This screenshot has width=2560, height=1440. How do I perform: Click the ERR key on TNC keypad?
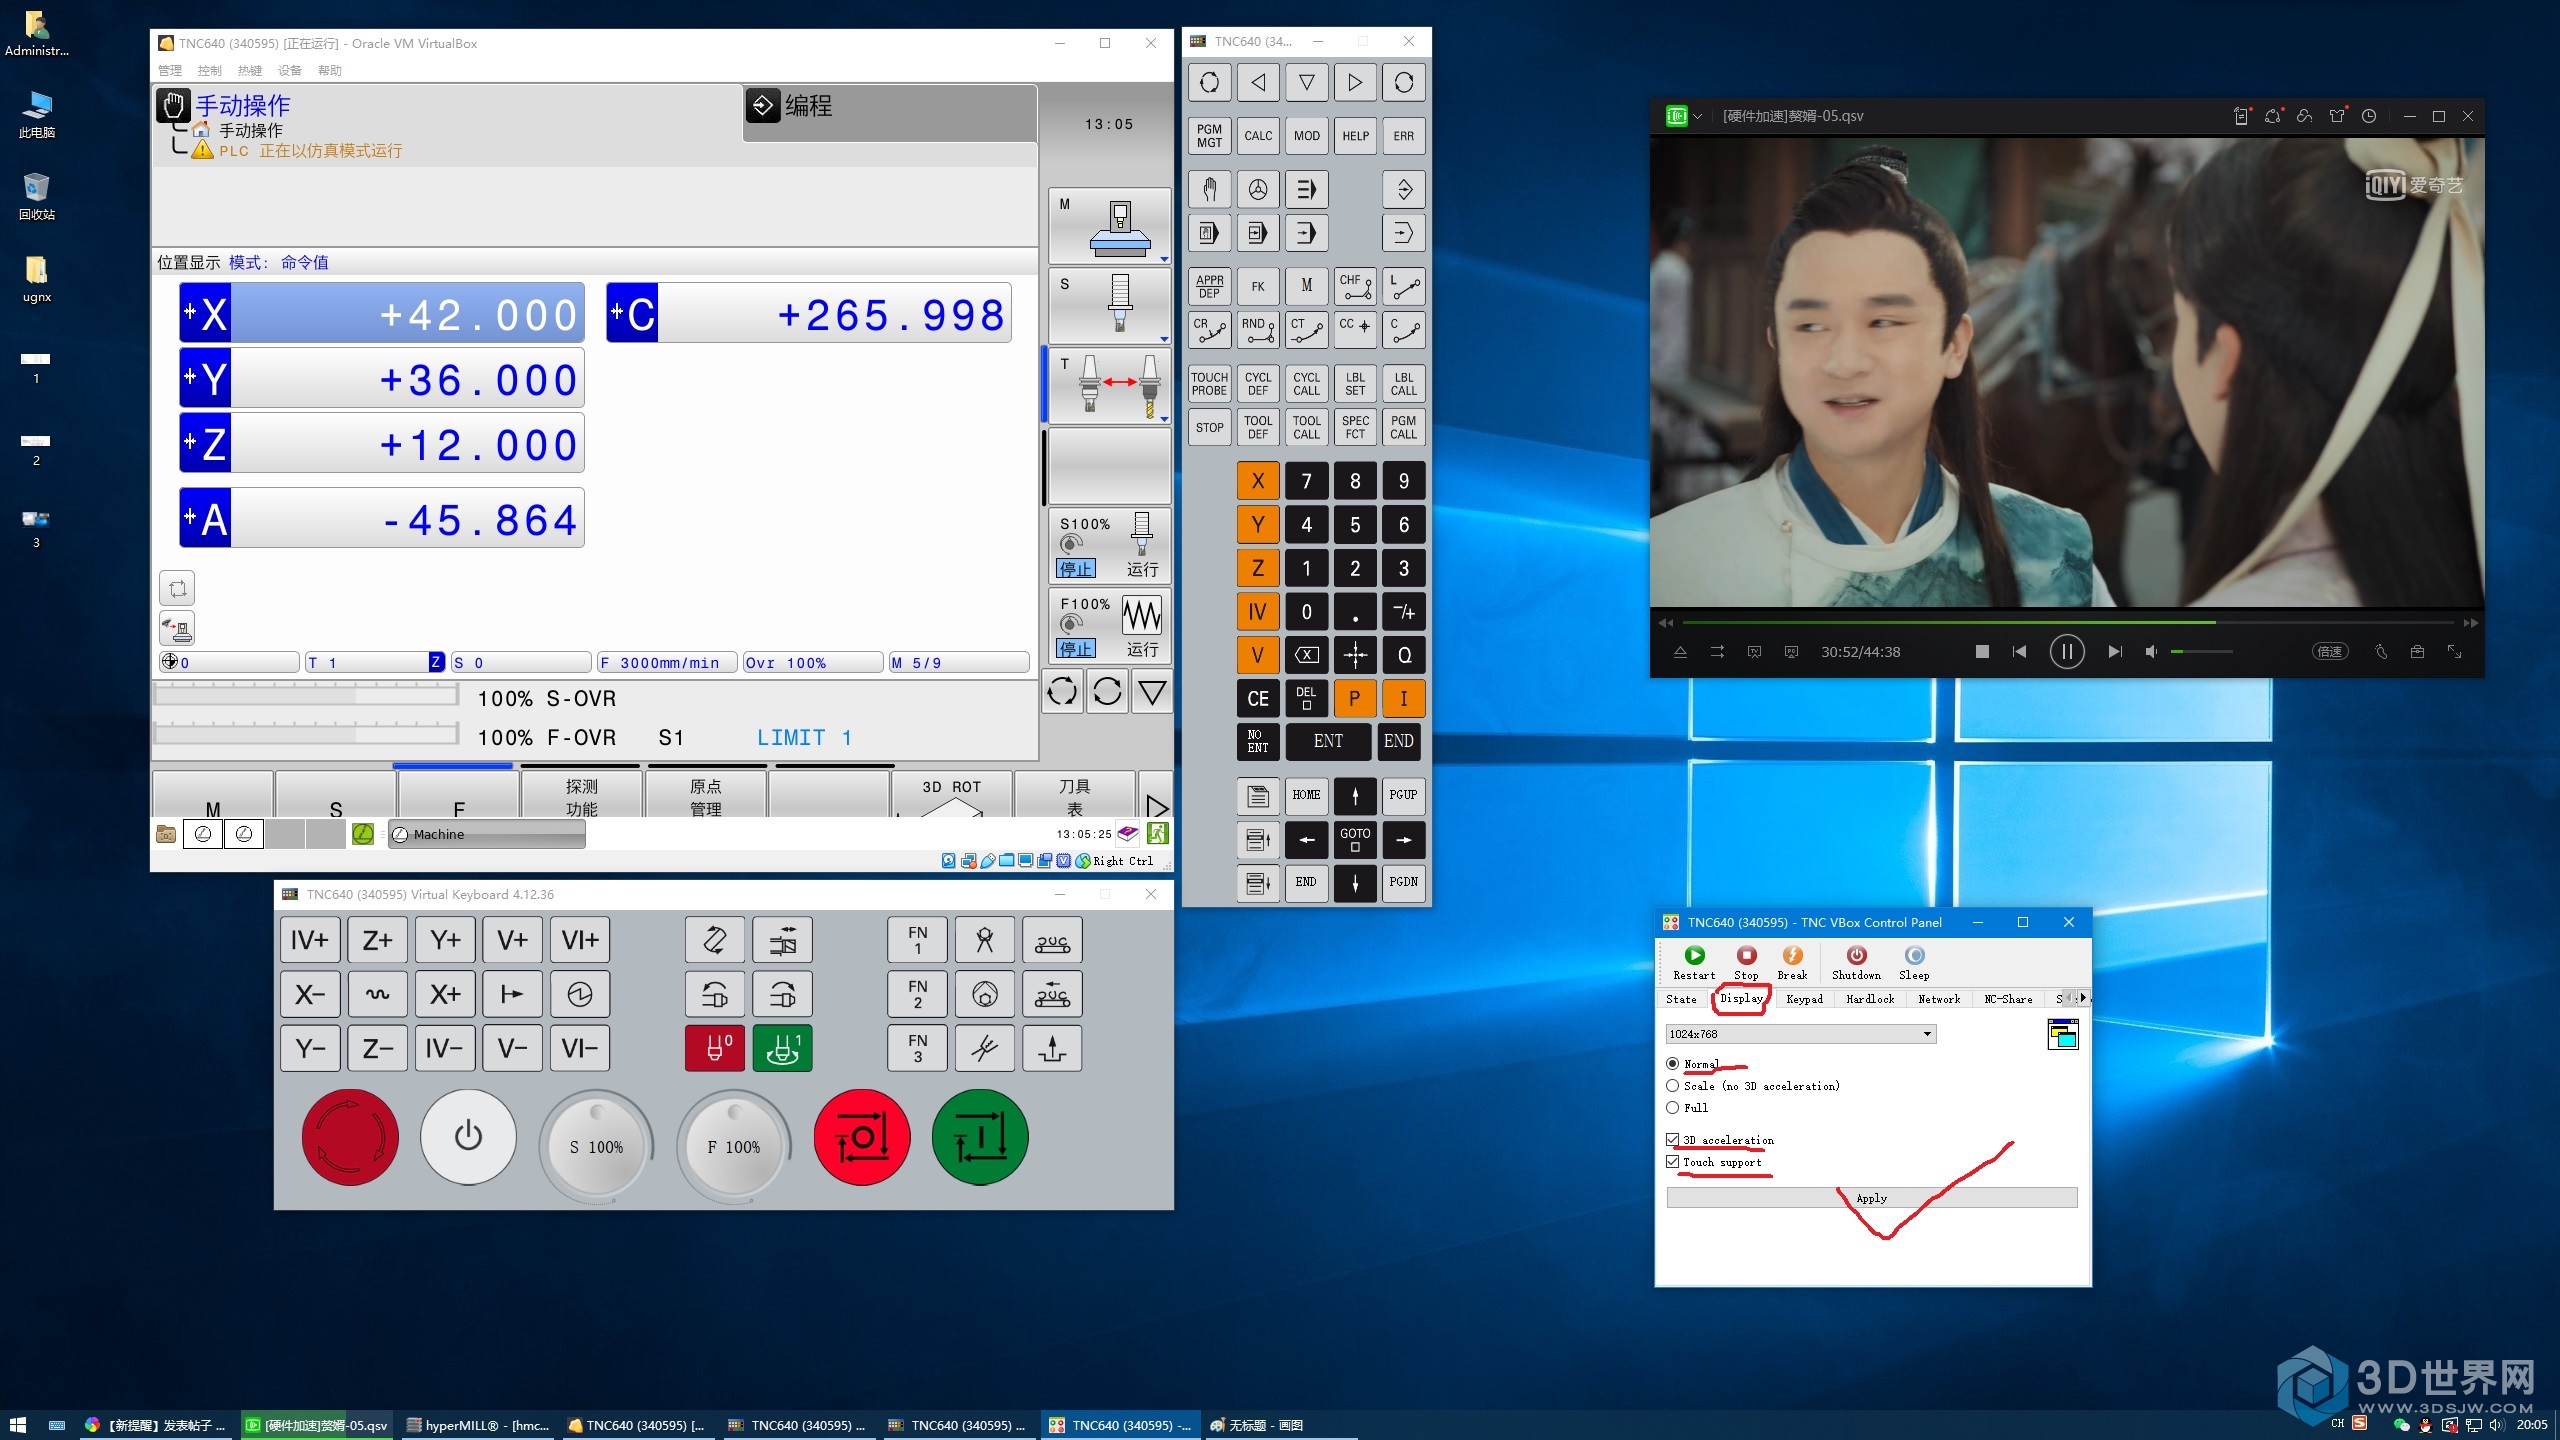click(x=1404, y=136)
